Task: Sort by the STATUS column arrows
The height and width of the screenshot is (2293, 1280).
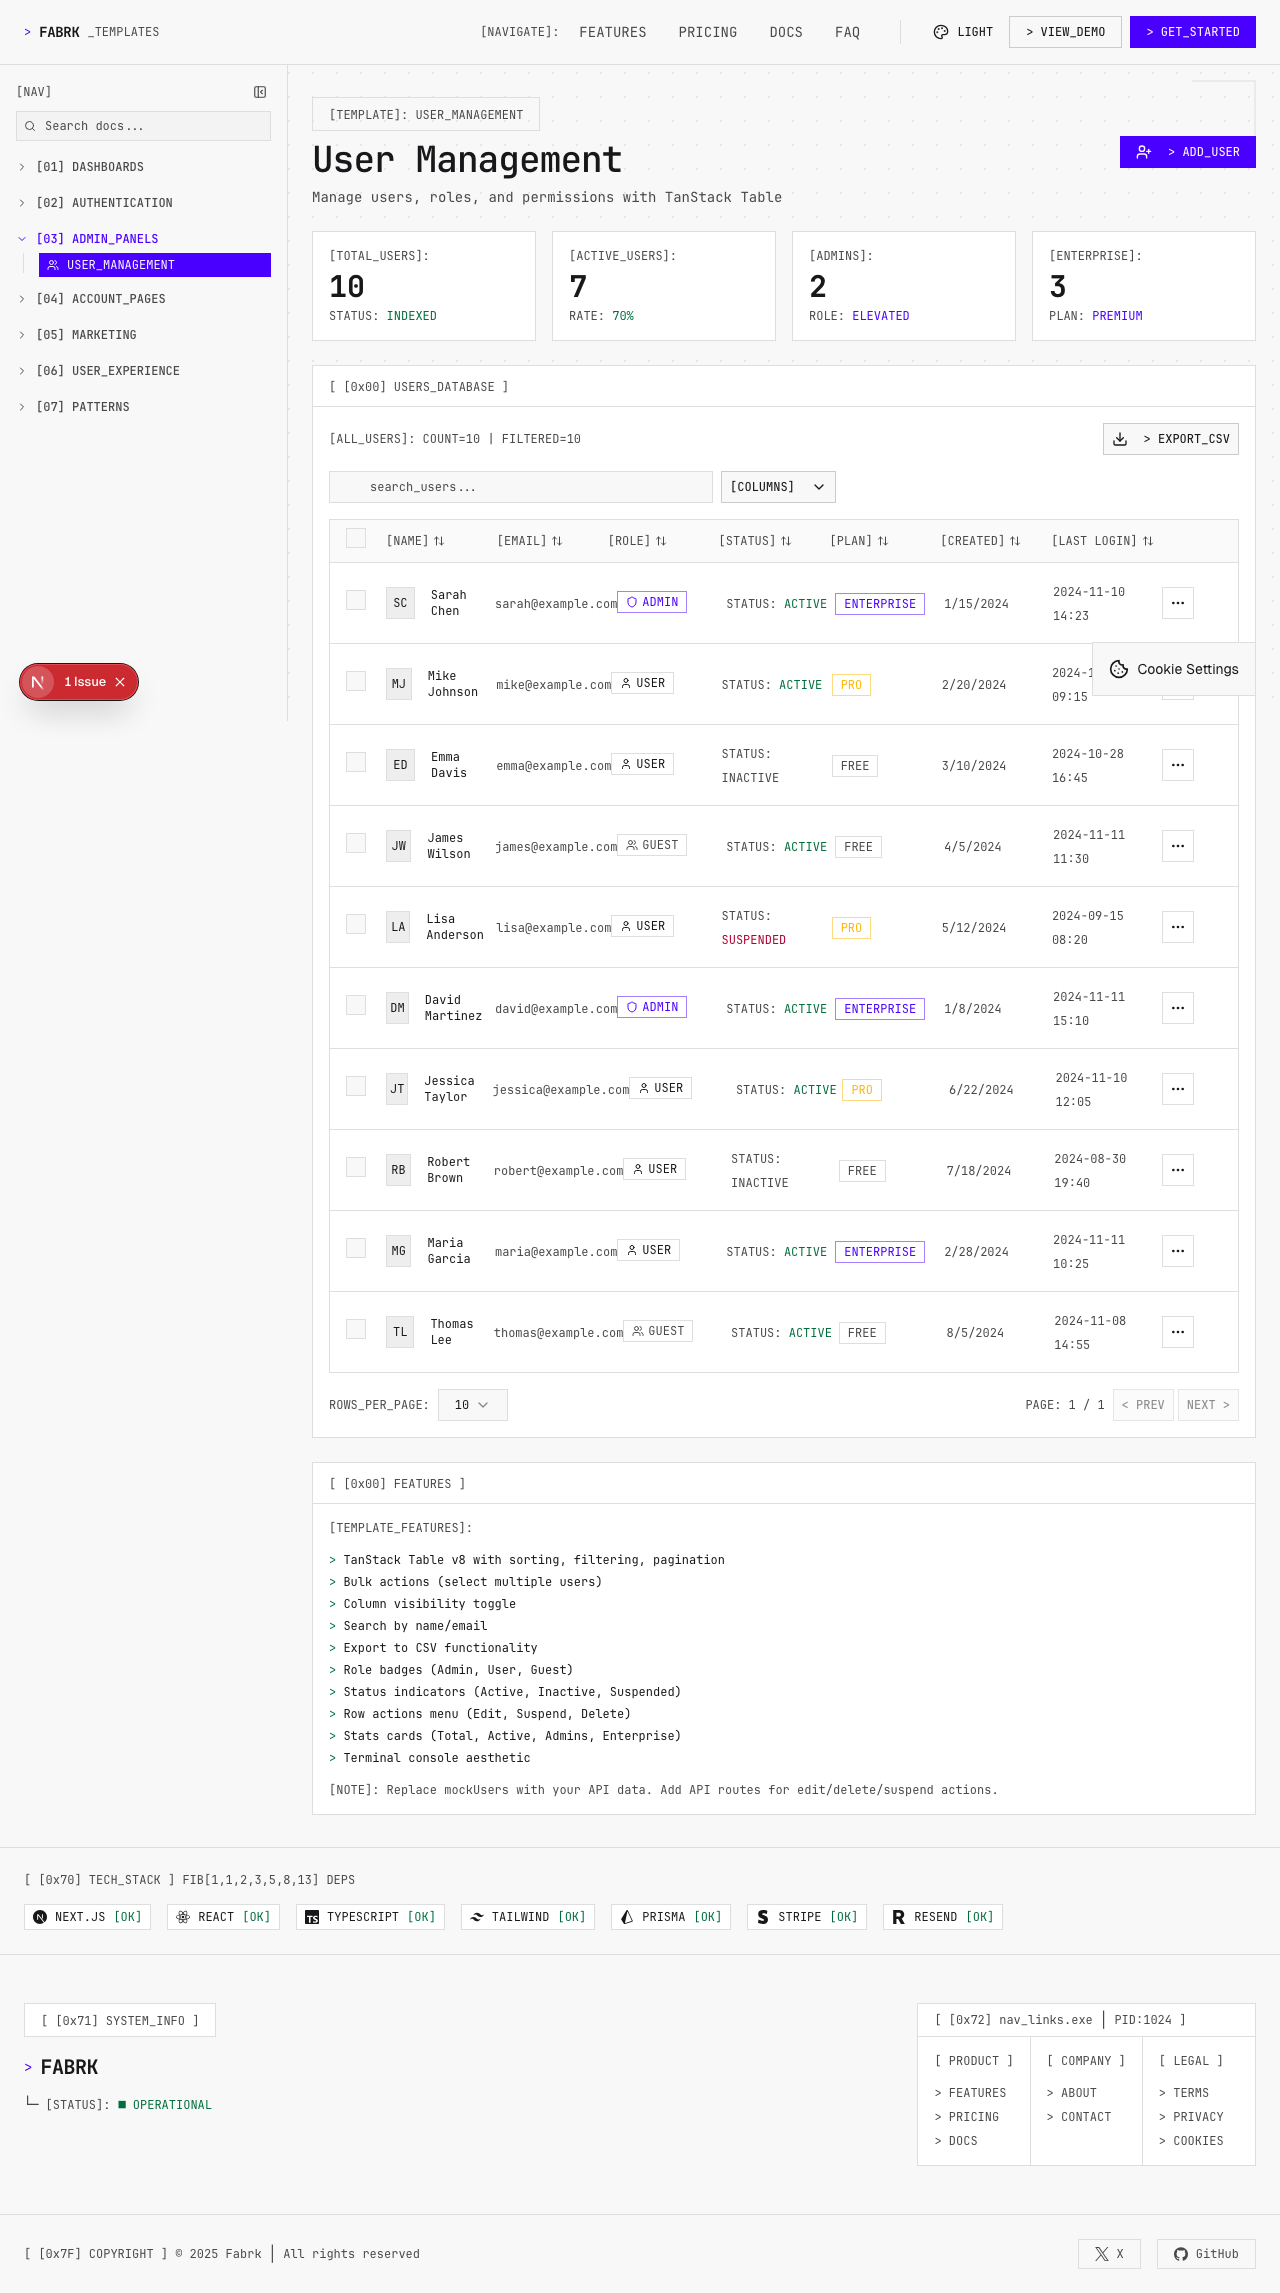Action: click(x=786, y=541)
